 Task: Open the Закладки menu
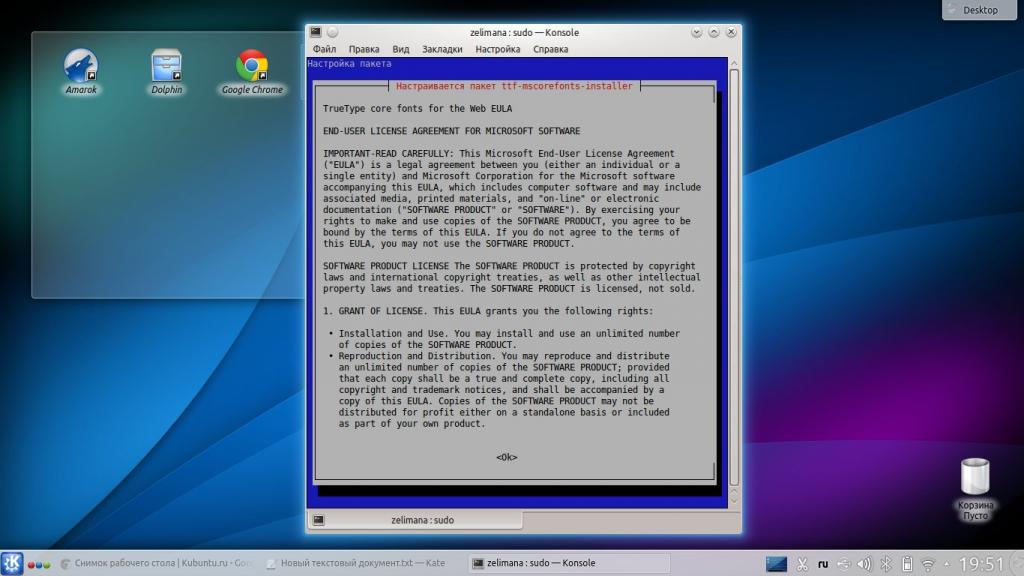[442, 49]
